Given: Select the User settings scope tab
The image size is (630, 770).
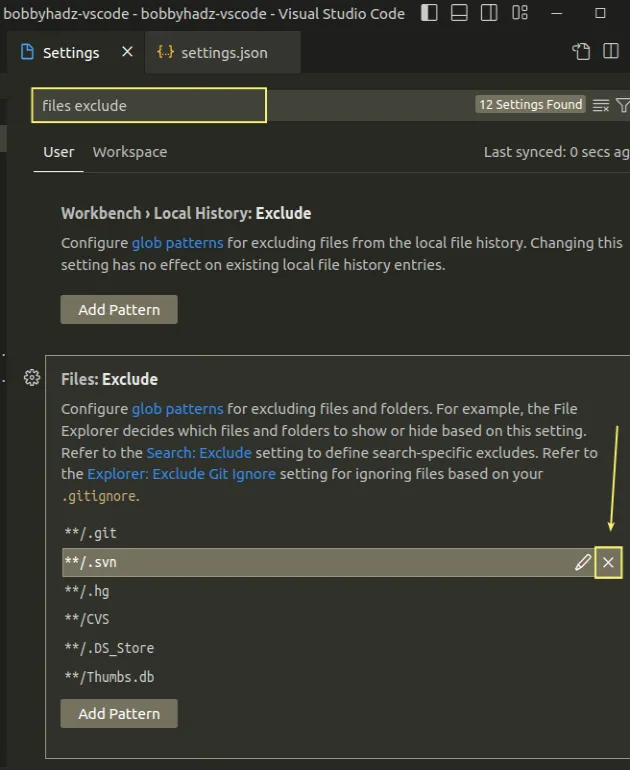Looking at the screenshot, I should pos(58,152).
